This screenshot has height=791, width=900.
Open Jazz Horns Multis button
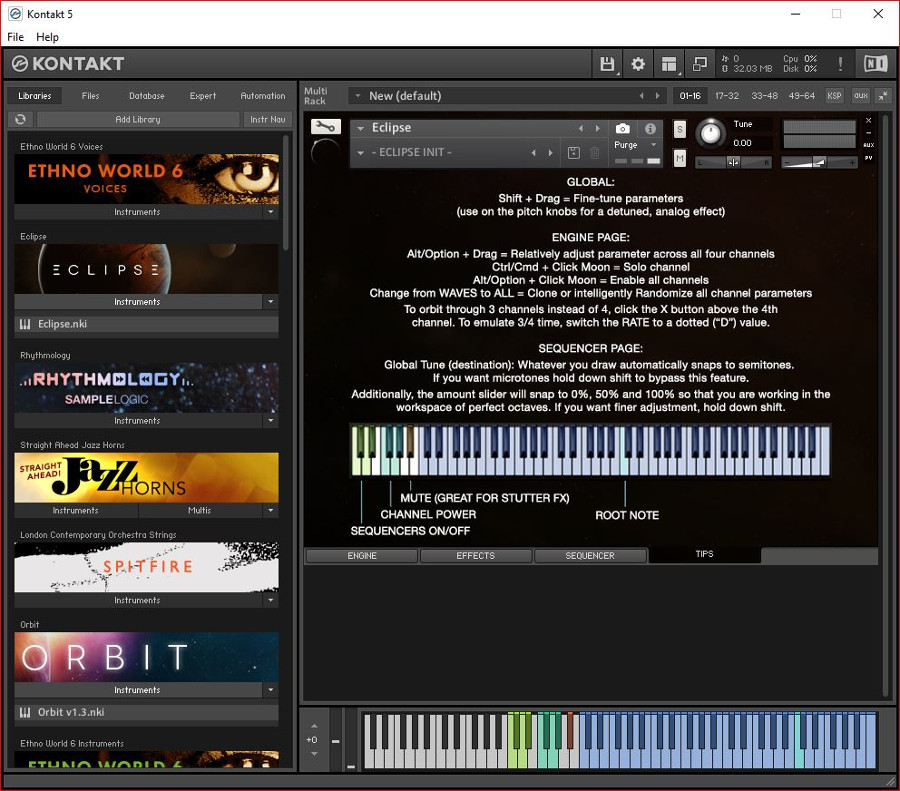[x=200, y=510]
